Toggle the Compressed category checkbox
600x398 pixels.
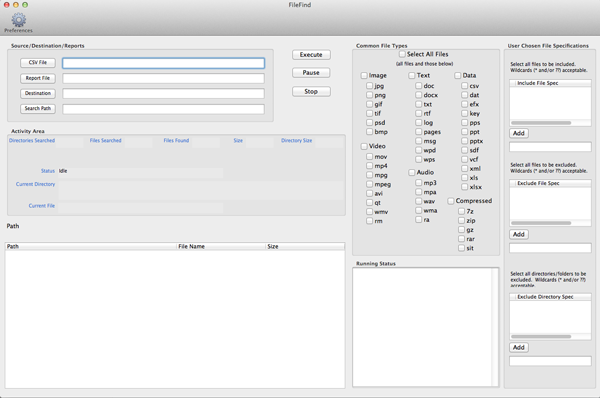pyautogui.click(x=451, y=201)
